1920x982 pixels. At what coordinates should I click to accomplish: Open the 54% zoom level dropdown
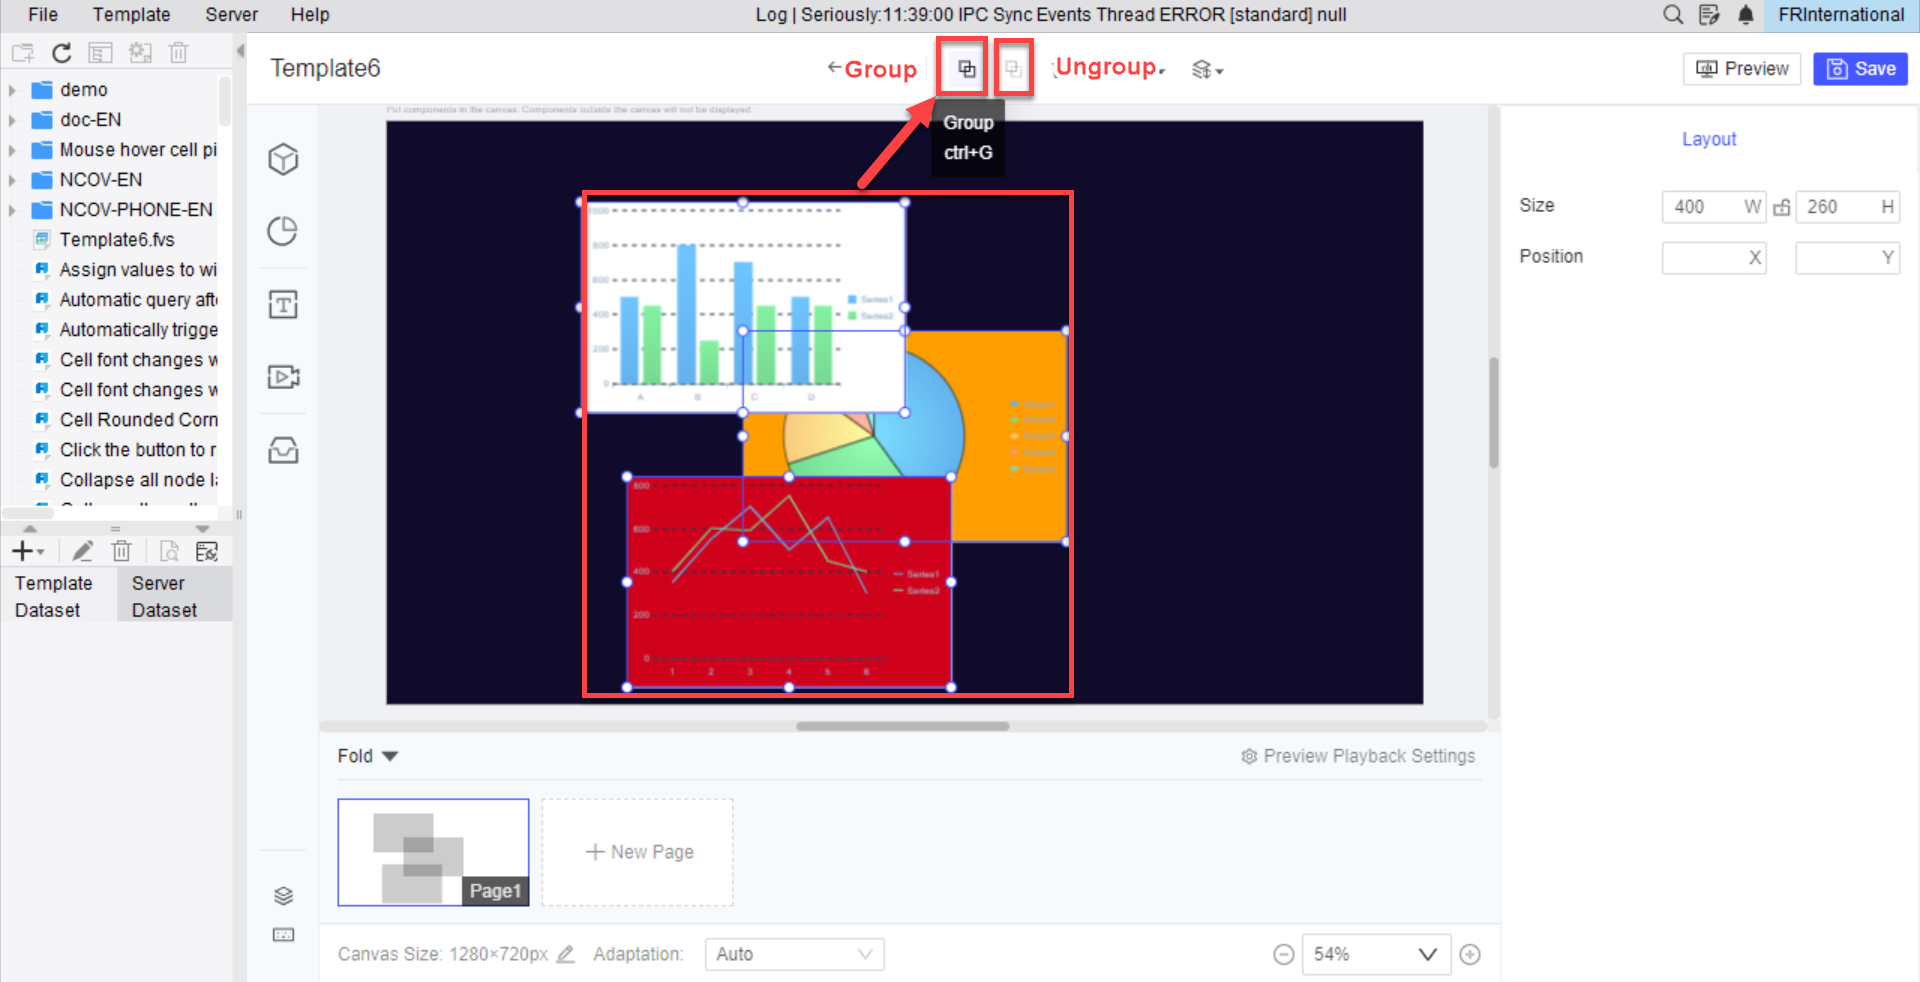(1376, 954)
